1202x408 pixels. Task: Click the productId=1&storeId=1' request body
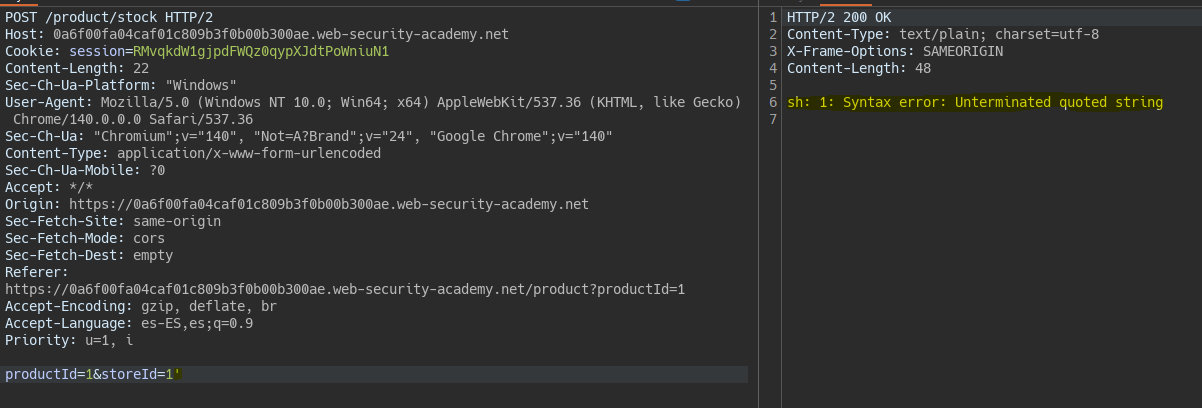click(92, 374)
